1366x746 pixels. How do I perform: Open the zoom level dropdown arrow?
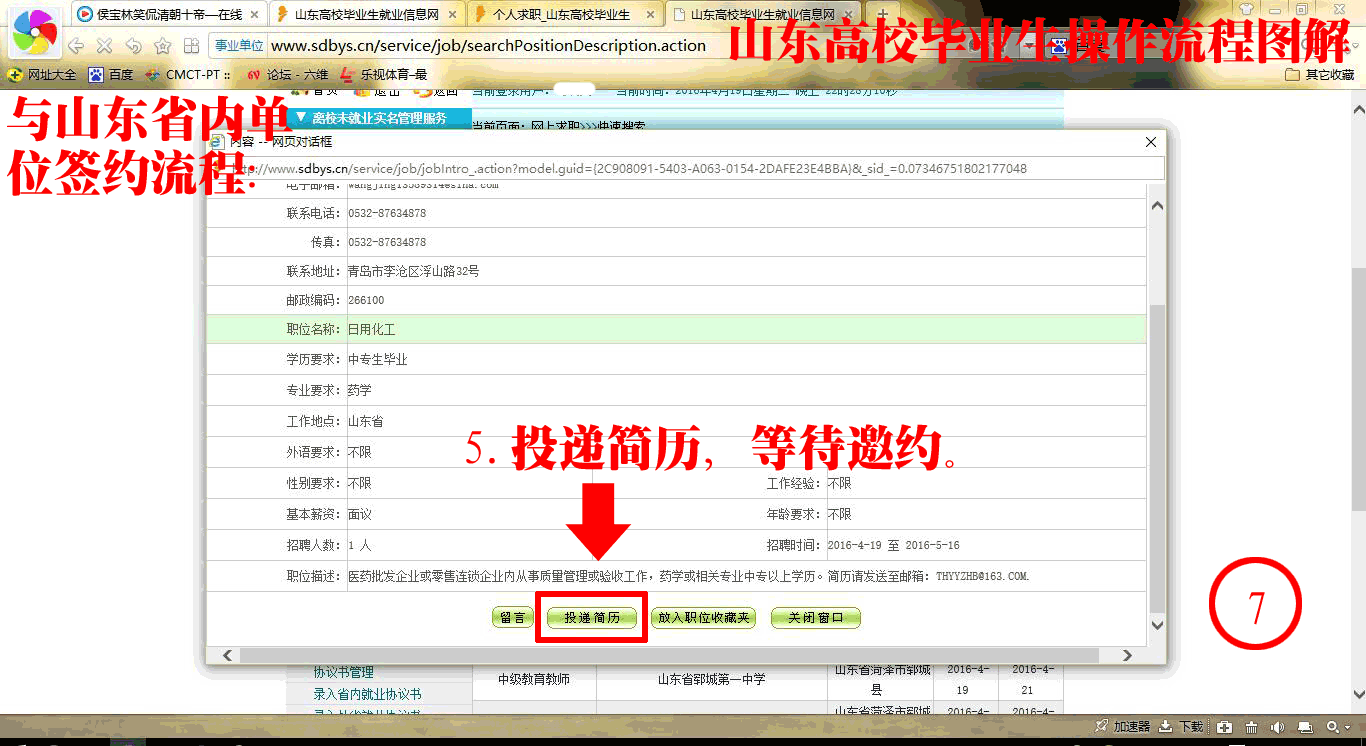(1346, 728)
